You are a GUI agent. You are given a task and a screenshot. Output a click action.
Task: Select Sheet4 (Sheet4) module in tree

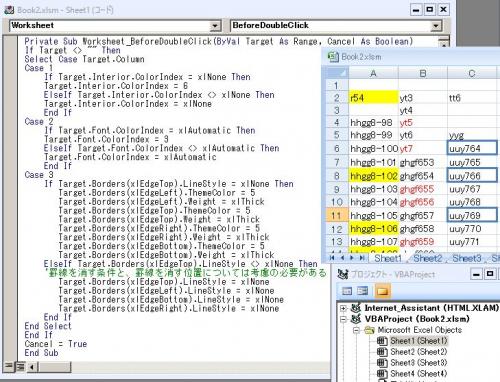419,374
